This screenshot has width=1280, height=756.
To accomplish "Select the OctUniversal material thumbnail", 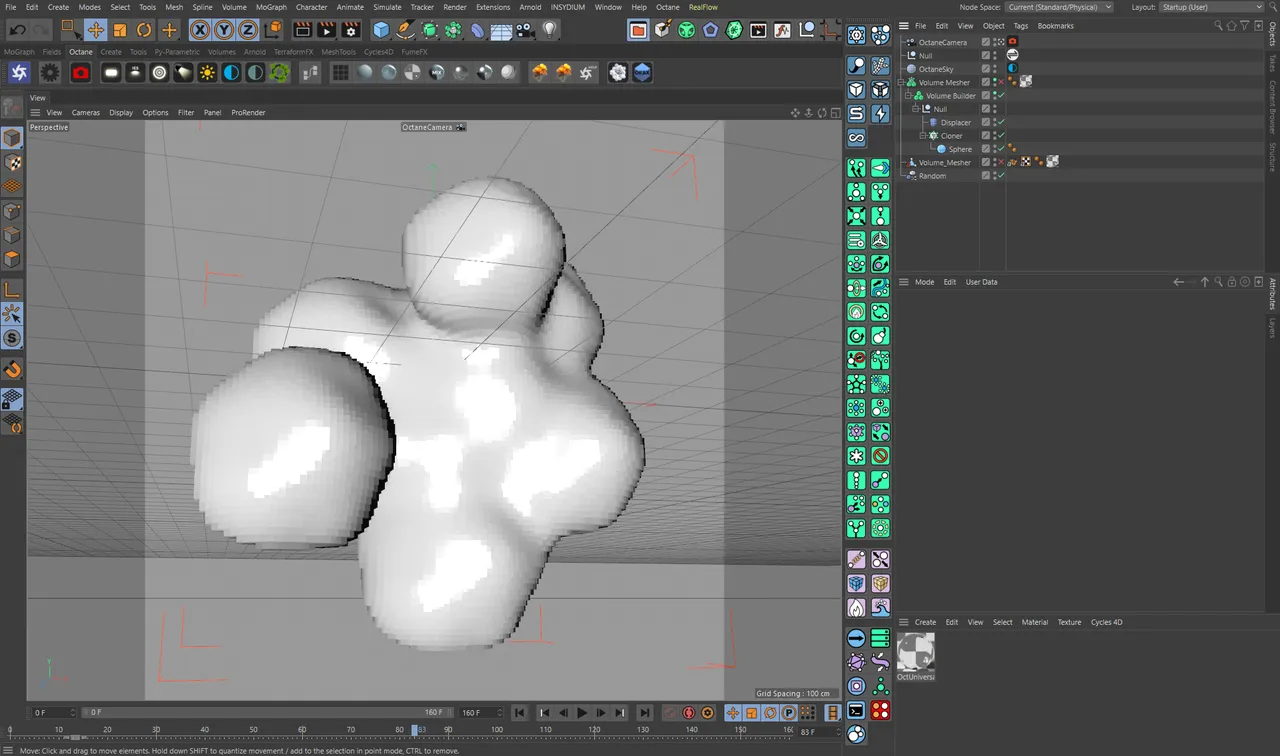I will (x=916, y=652).
